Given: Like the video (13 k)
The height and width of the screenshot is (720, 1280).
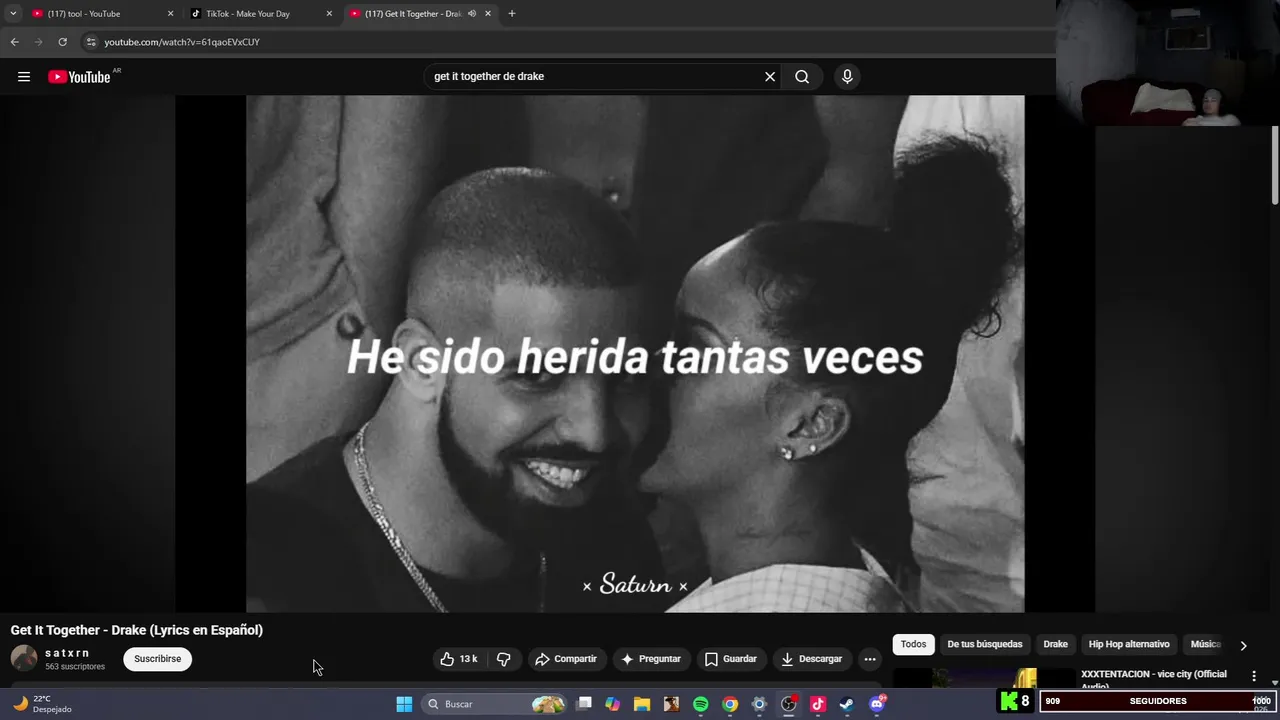Looking at the screenshot, I should 459,659.
